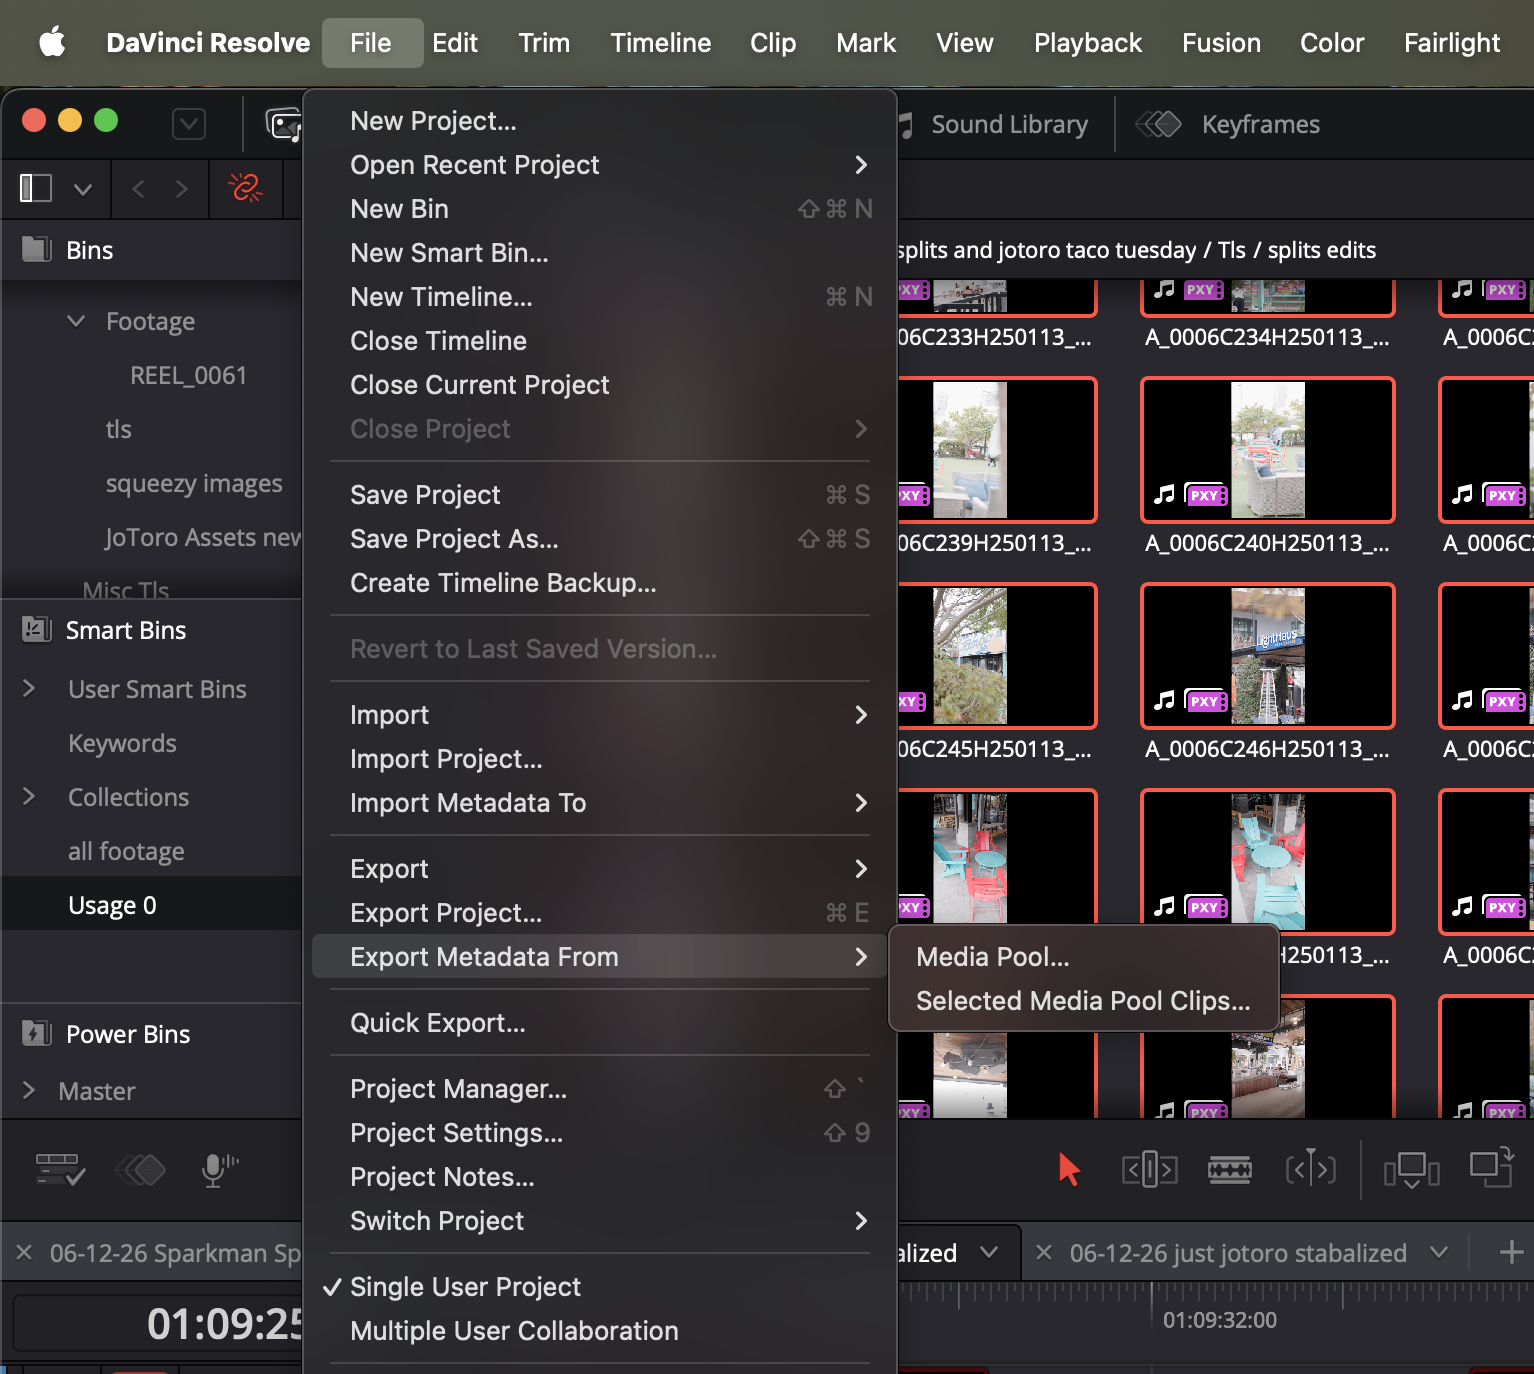This screenshot has height=1374, width=1534.
Task: Open dropdown on just jotoro stabalized tab
Action: tap(1439, 1252)
